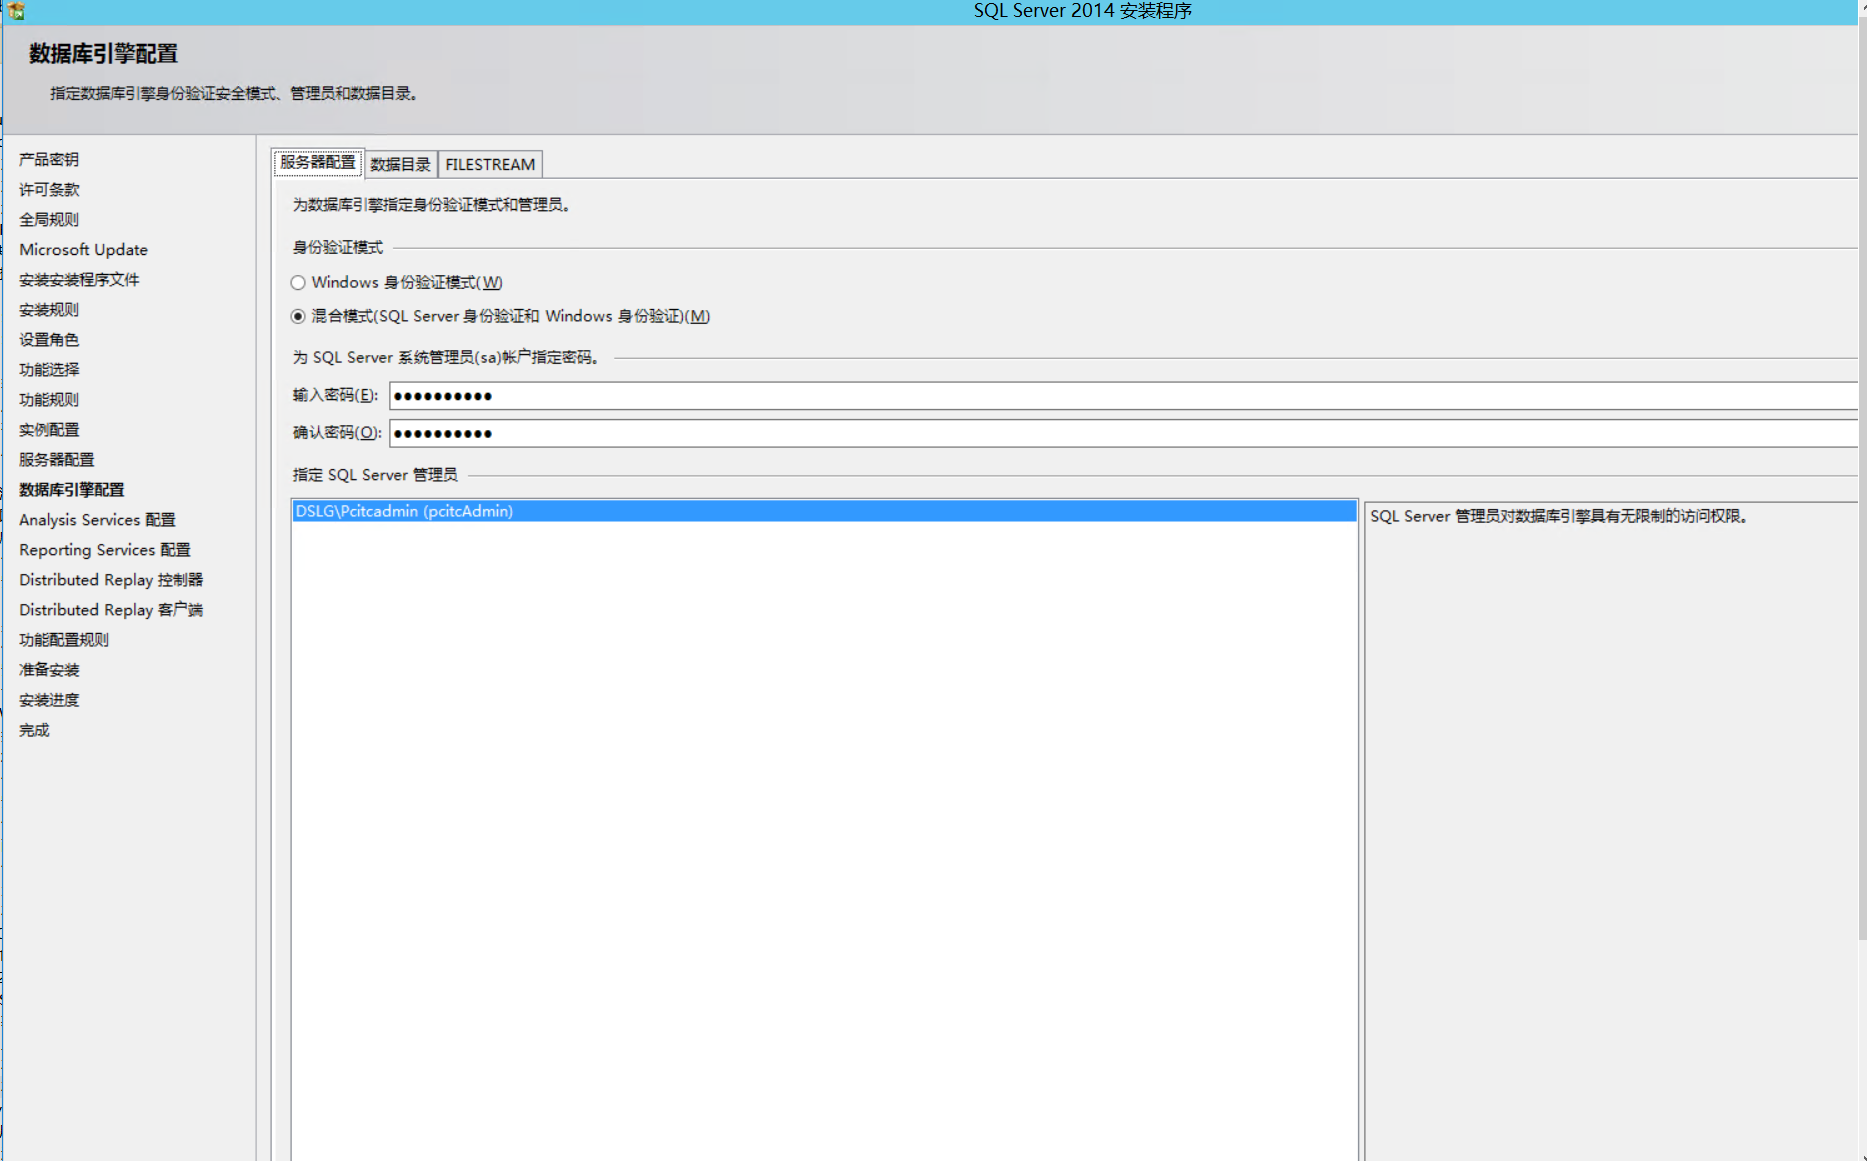The width and height of the screenshot is (1867, 1161).
Task: Select Windows 身份验证模式 radio button
Action: [x=298, y=283]
